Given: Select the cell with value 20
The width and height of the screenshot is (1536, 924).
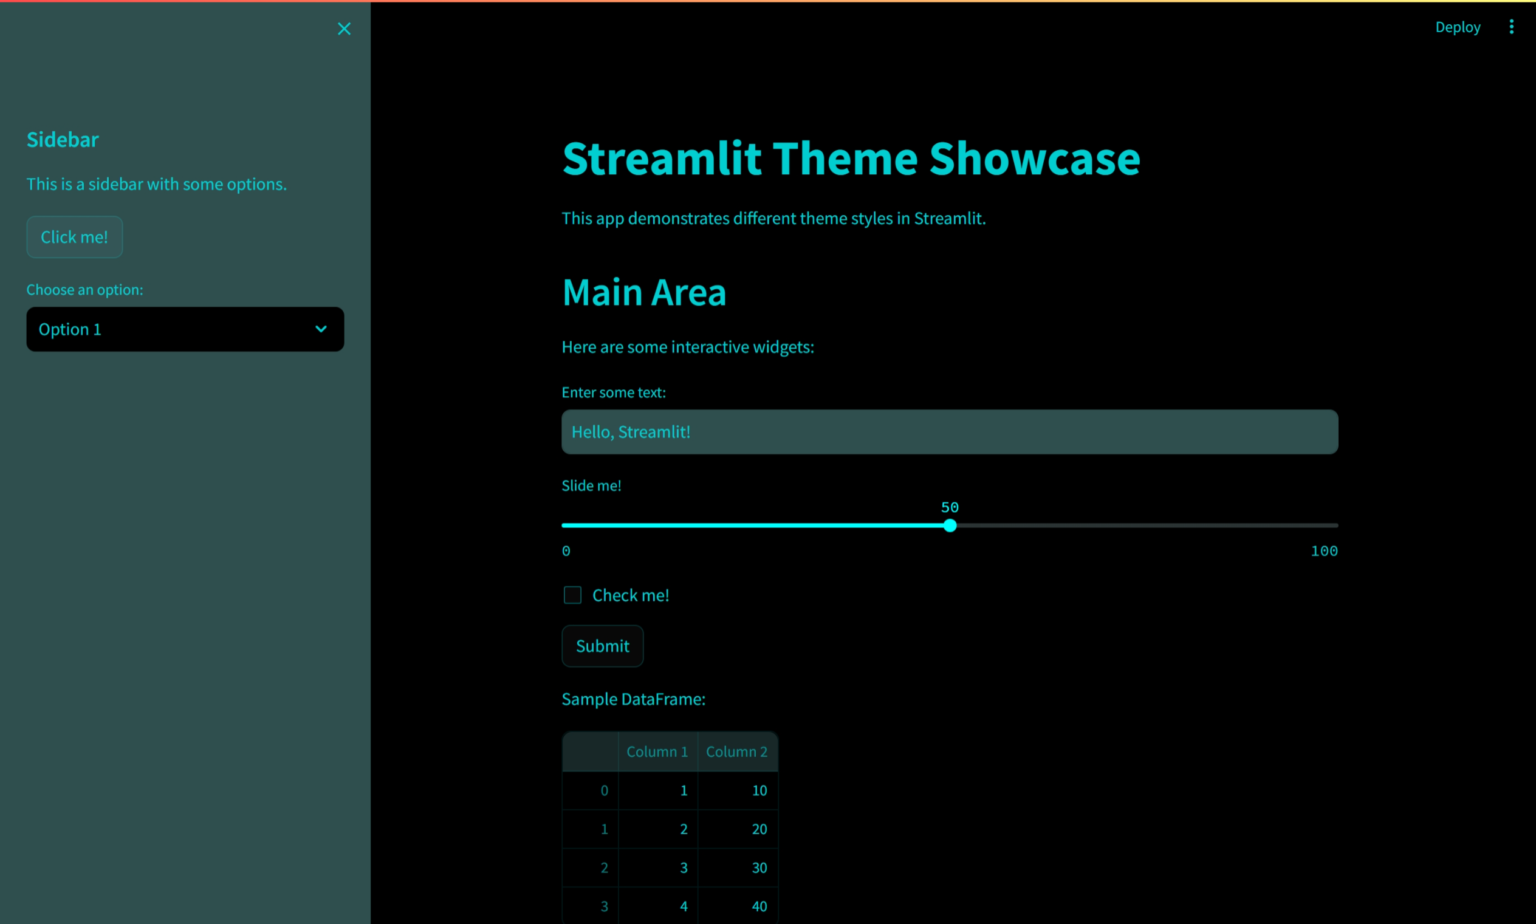Looking at the screenshot, I should point(738,829).
